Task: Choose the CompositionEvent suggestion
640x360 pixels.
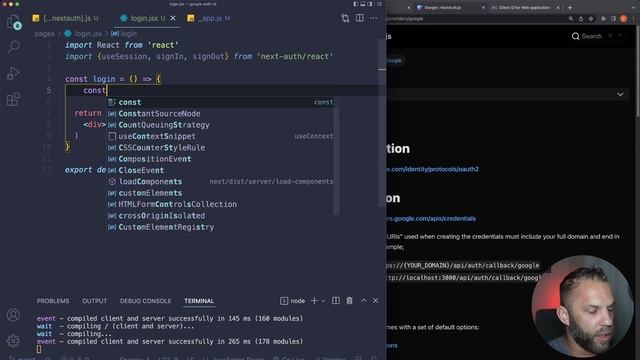Action: coord(220,159)
